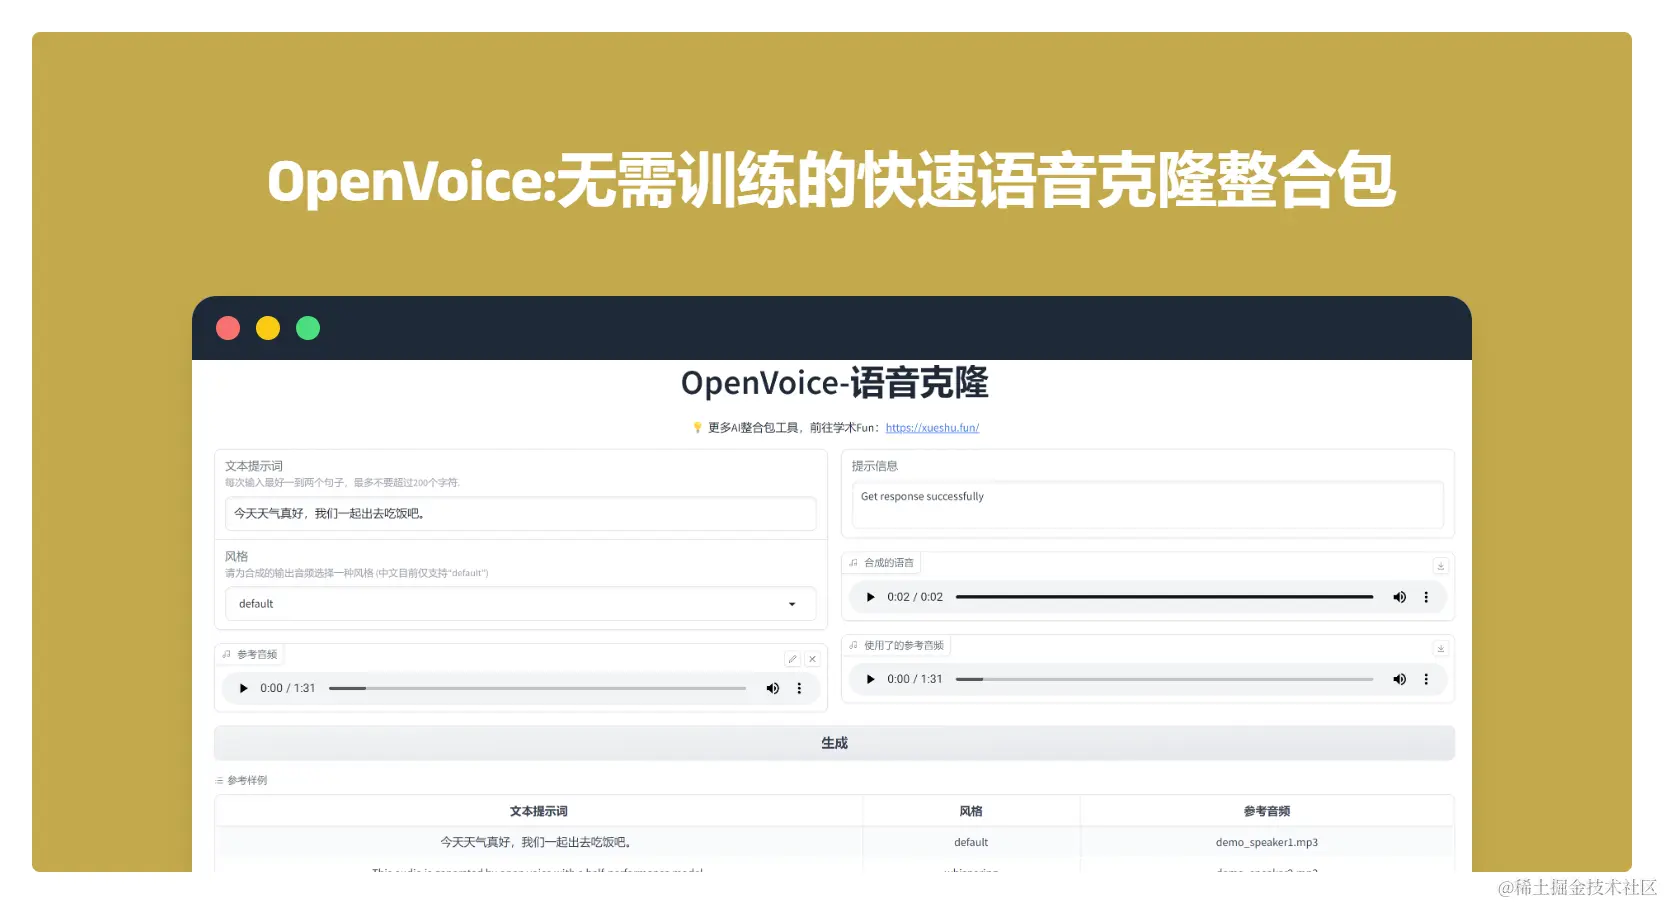
Task: Download the 合成的语言 audio
Action: [1441, 566]
